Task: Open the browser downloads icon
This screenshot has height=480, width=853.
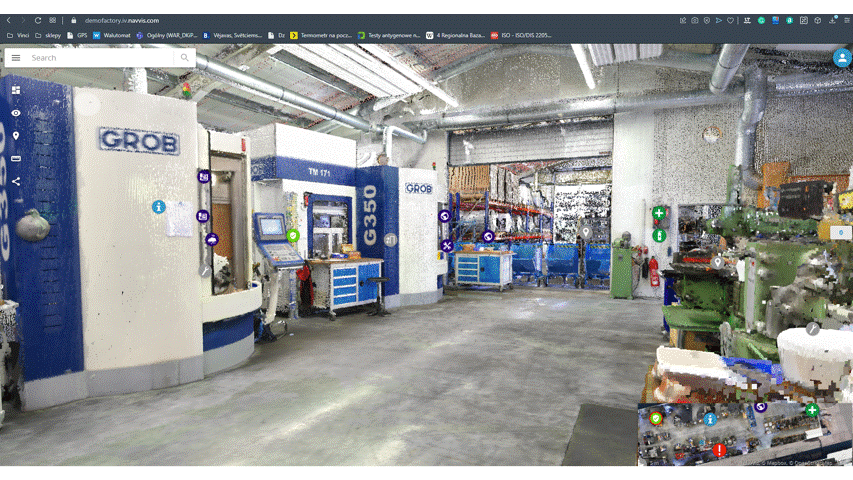Action: pyautogui.click(x=832, y=20)
